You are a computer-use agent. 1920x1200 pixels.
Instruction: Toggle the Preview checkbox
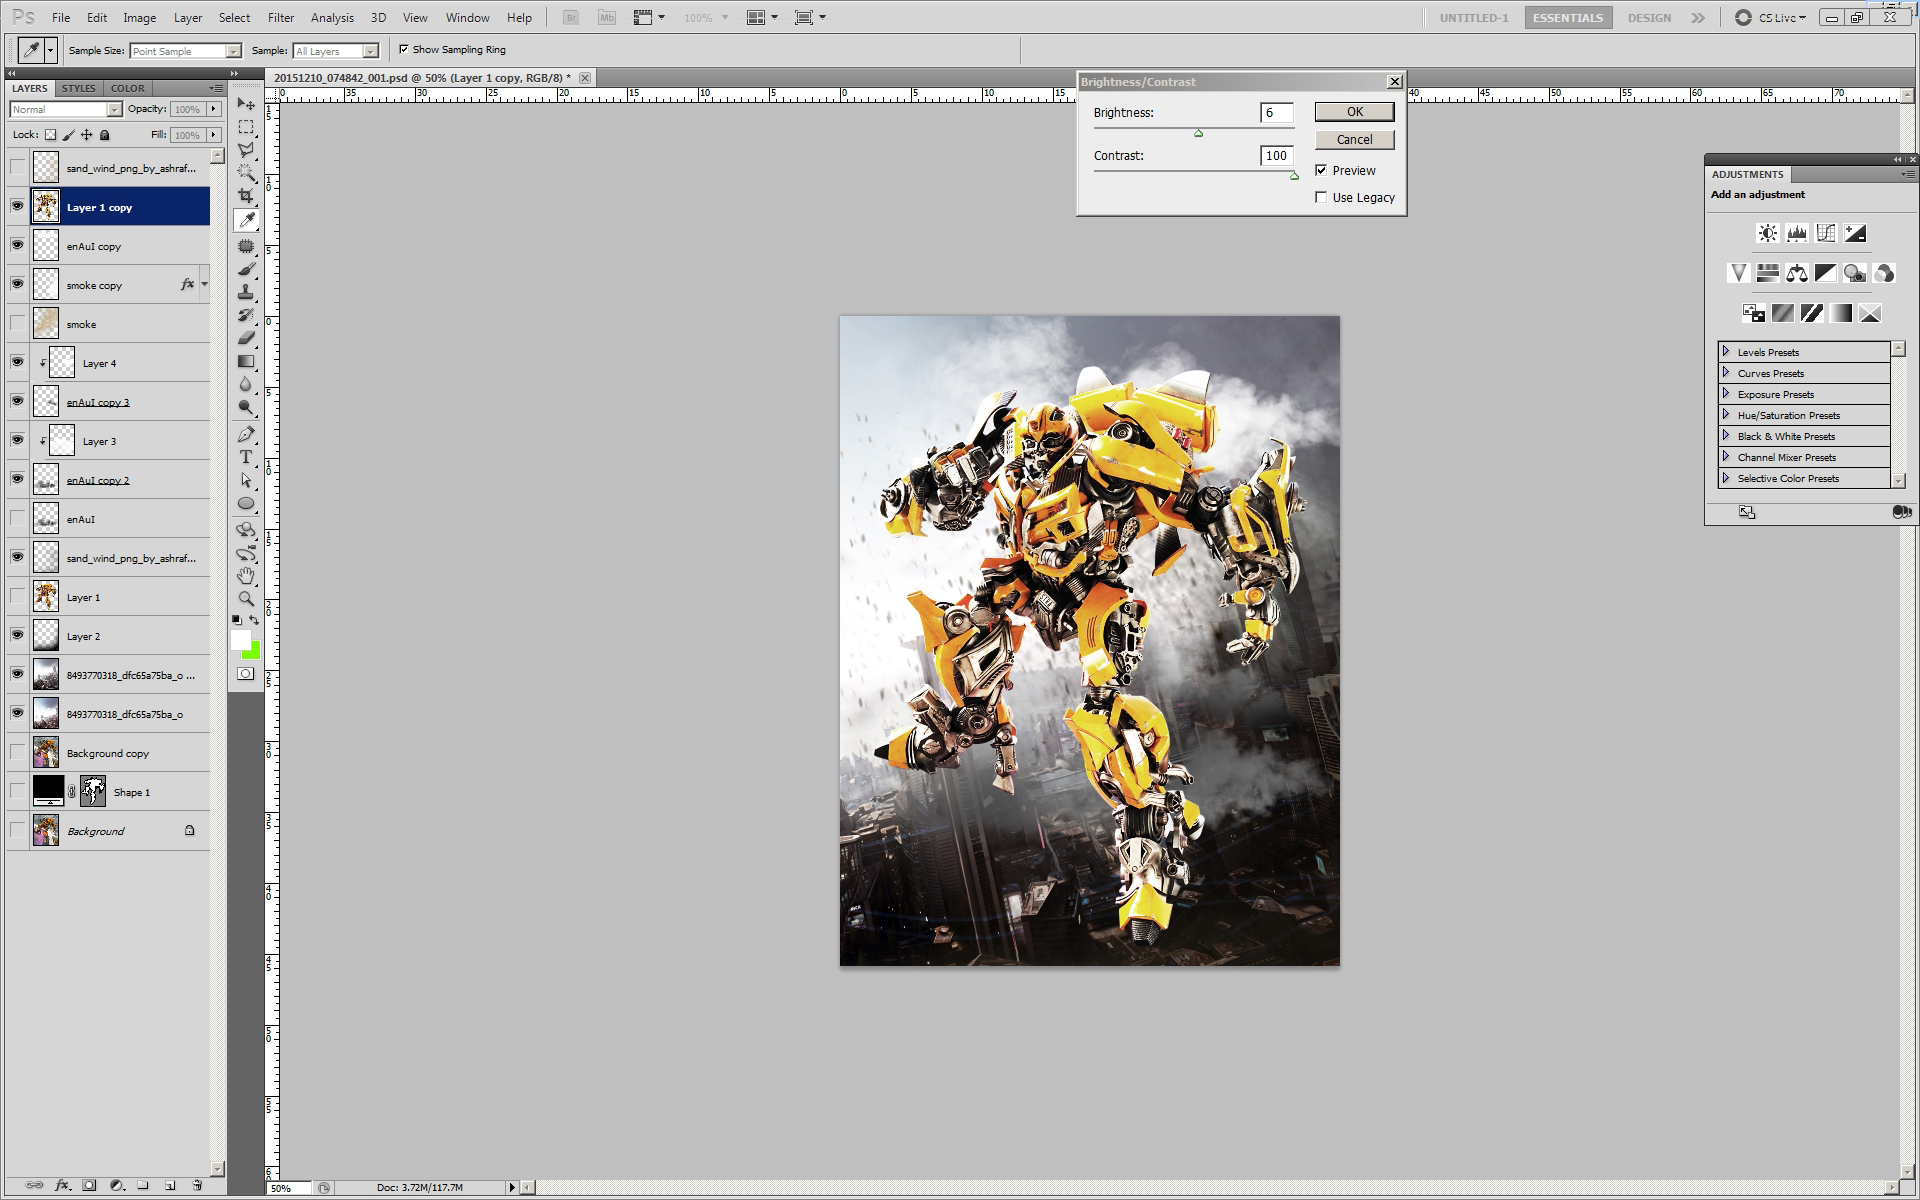point(1321,170)
